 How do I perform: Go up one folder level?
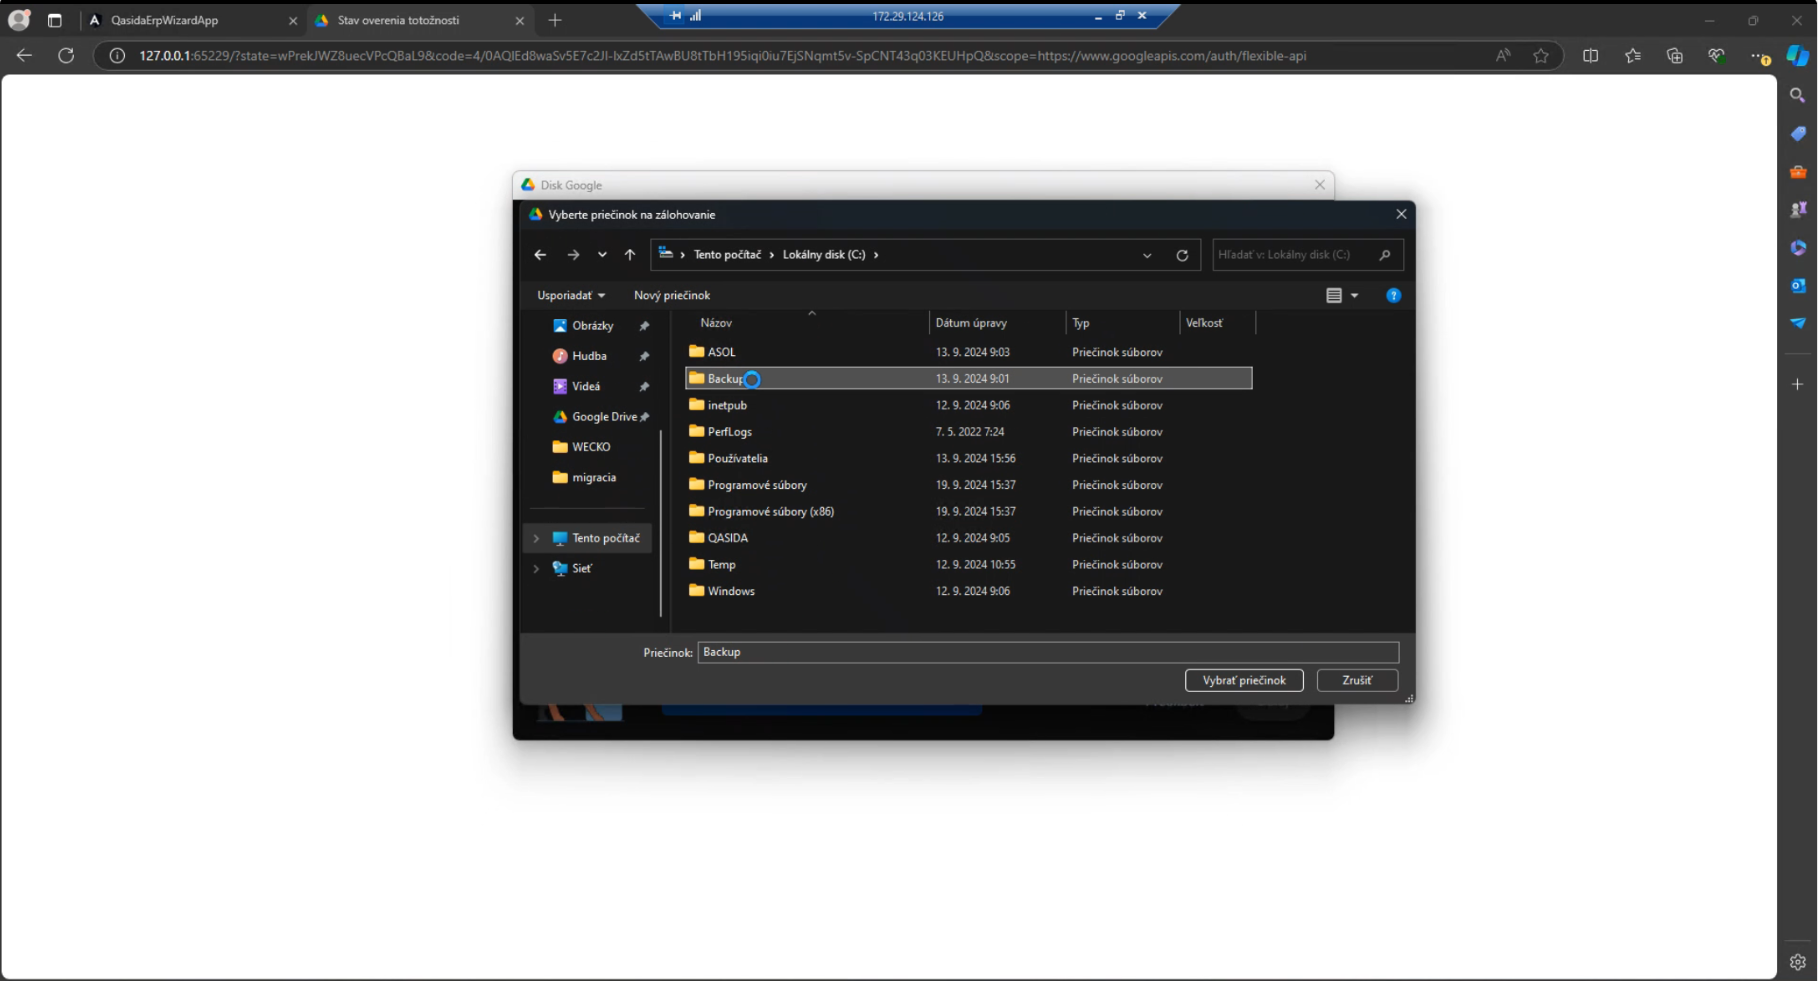pos(630,255)
